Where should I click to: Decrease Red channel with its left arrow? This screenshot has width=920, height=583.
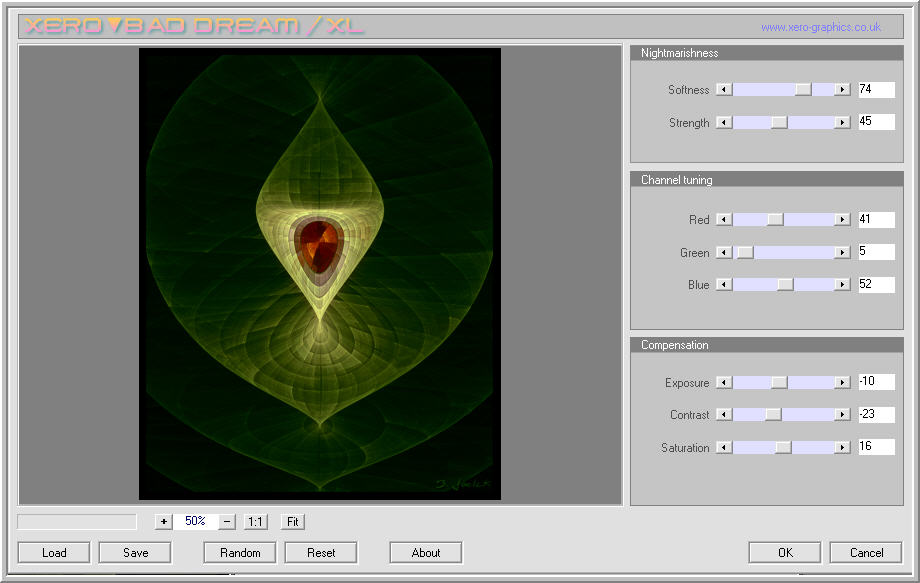[x=724, y=219]
